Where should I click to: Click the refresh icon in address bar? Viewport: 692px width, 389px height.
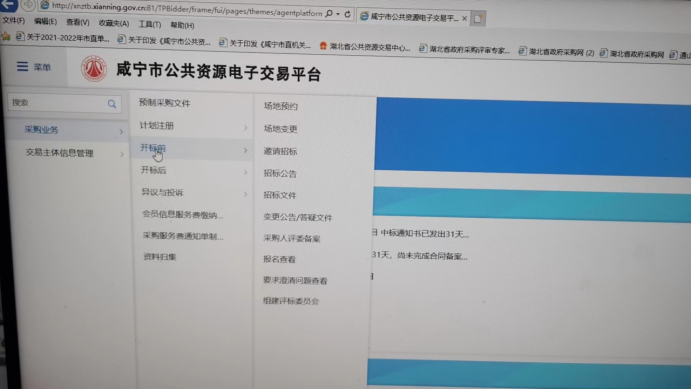click(347, 14)
